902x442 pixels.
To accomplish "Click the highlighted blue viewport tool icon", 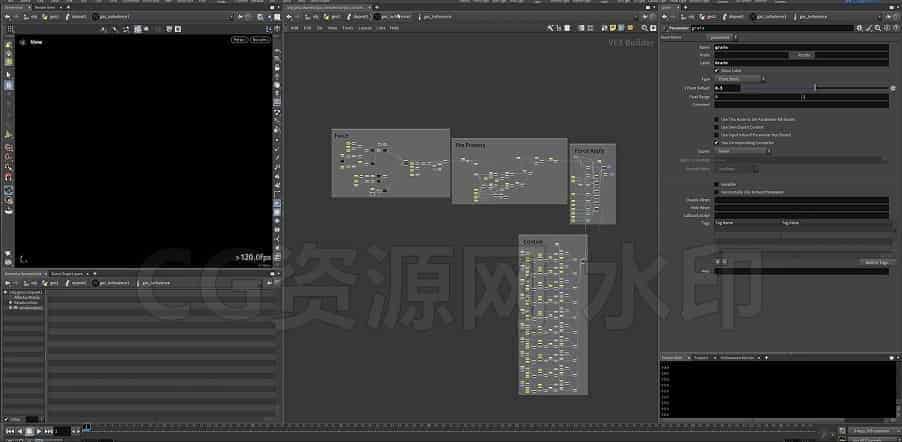I will coord(8,85).
